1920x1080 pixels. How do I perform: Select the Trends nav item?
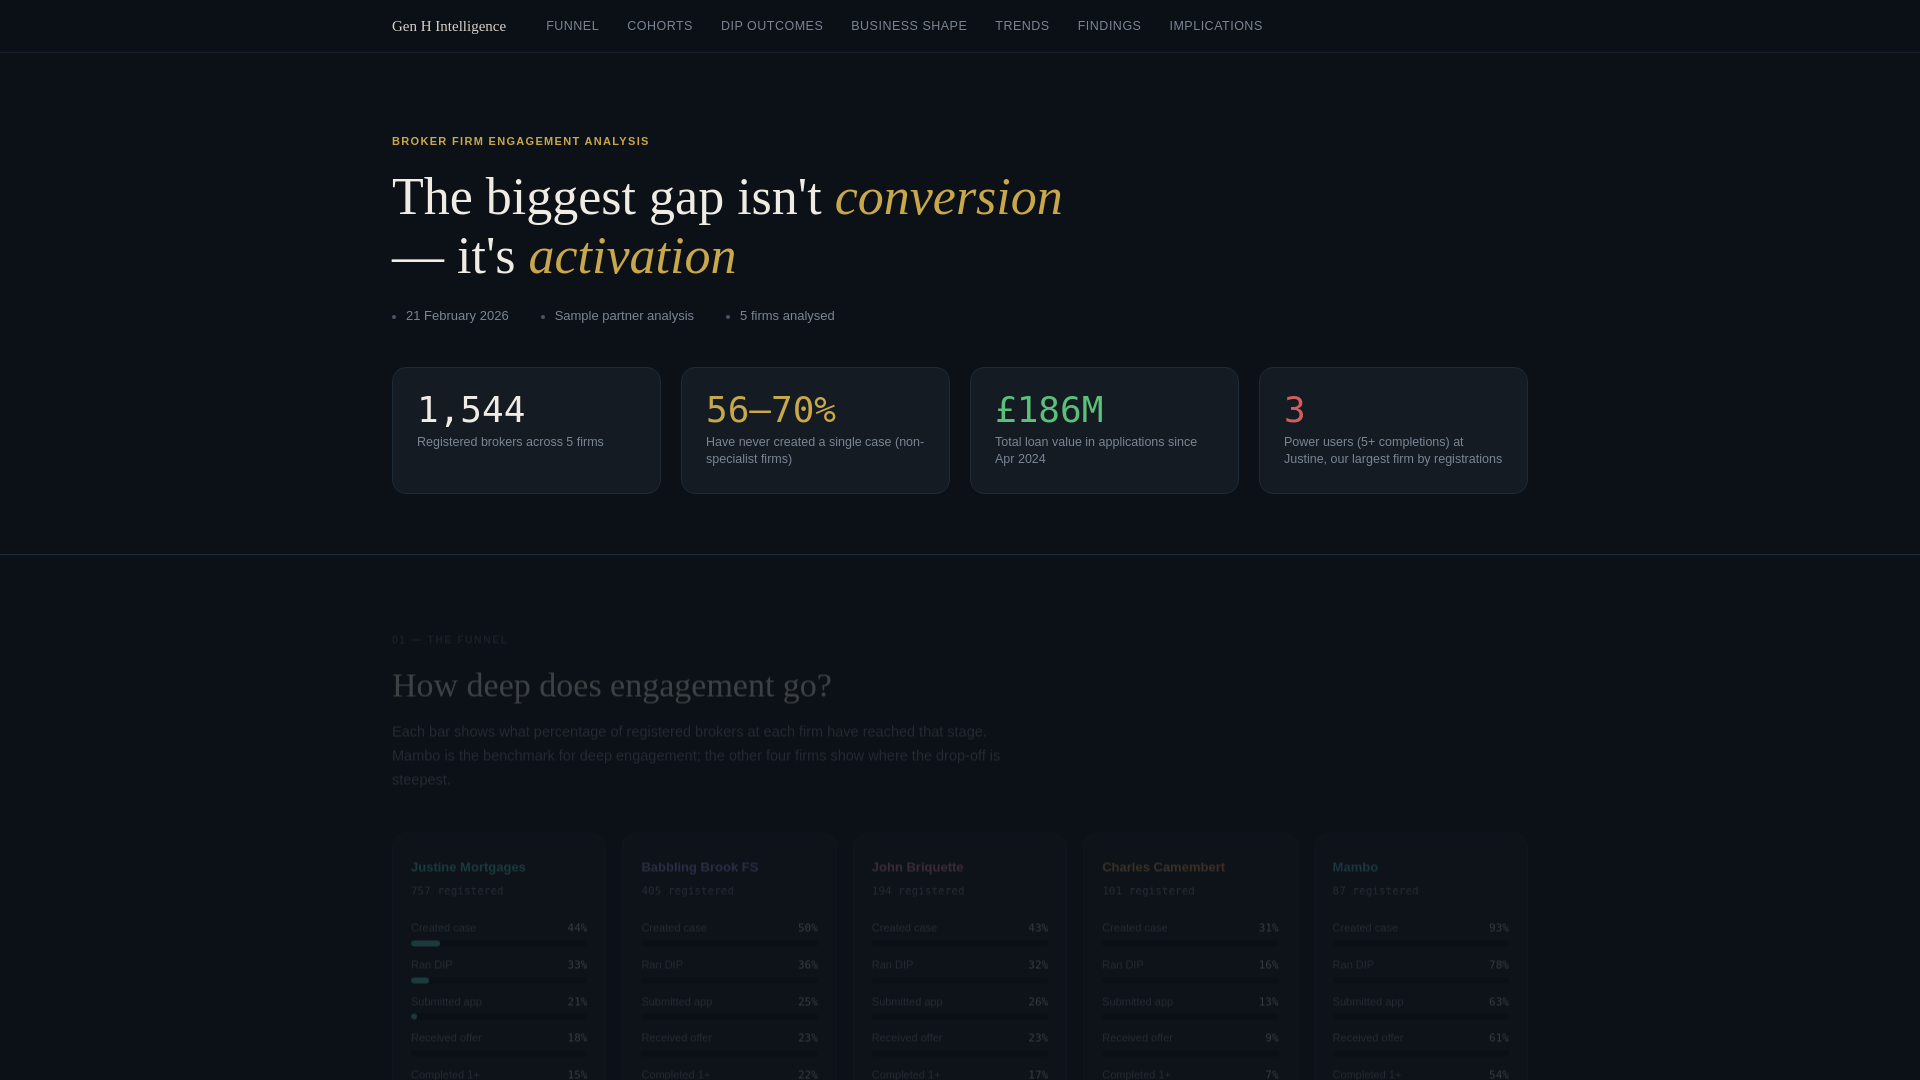(1022, 26)
